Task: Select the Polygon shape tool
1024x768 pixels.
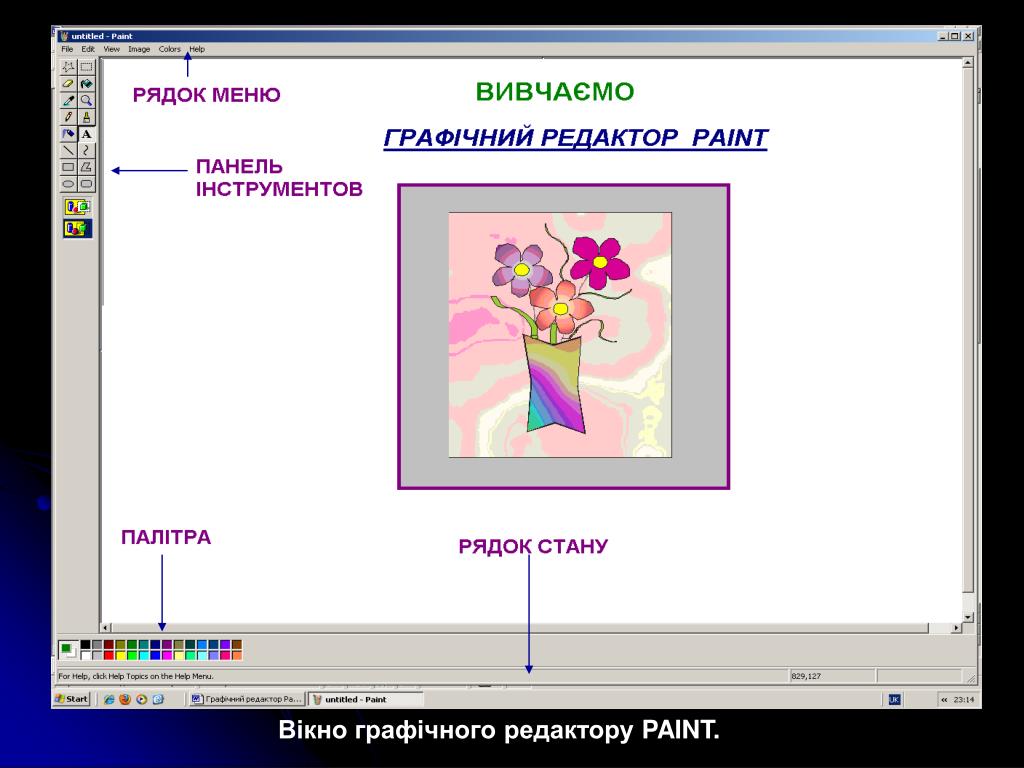Action: pyautogui.click(x=86, y=167)
